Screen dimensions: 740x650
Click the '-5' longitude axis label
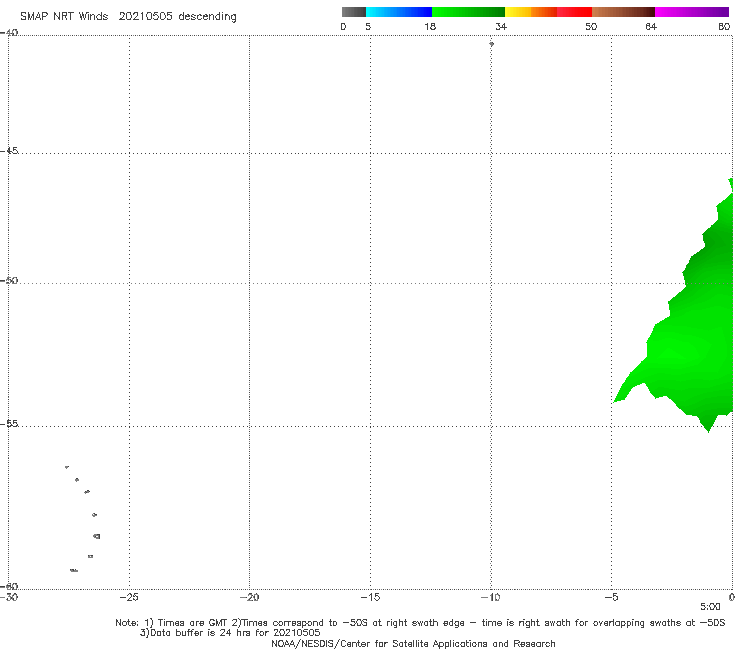pos(611,597)
